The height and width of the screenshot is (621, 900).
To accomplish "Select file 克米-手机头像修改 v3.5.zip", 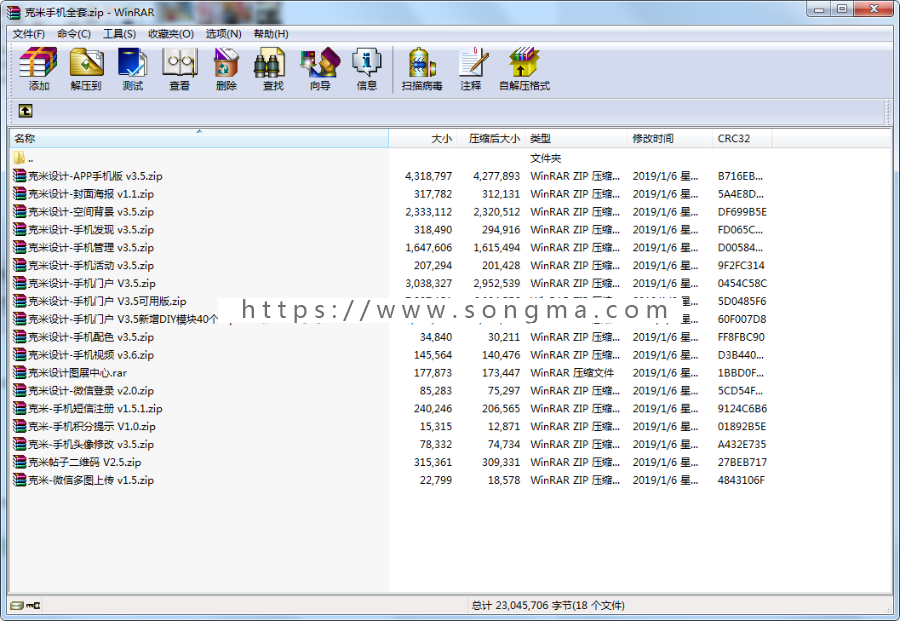I will click(x=91, y=444).
